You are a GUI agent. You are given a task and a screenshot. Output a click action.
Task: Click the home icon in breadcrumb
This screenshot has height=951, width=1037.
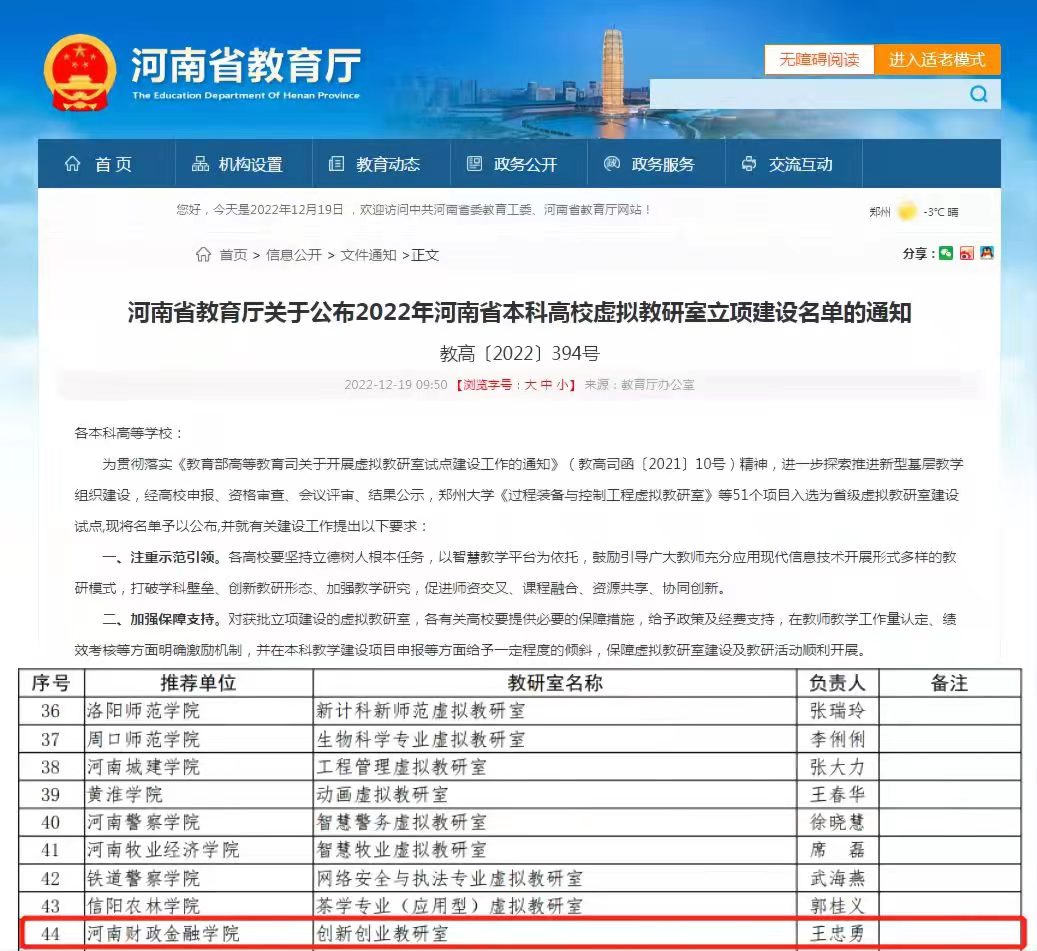(x=204, y=255)
